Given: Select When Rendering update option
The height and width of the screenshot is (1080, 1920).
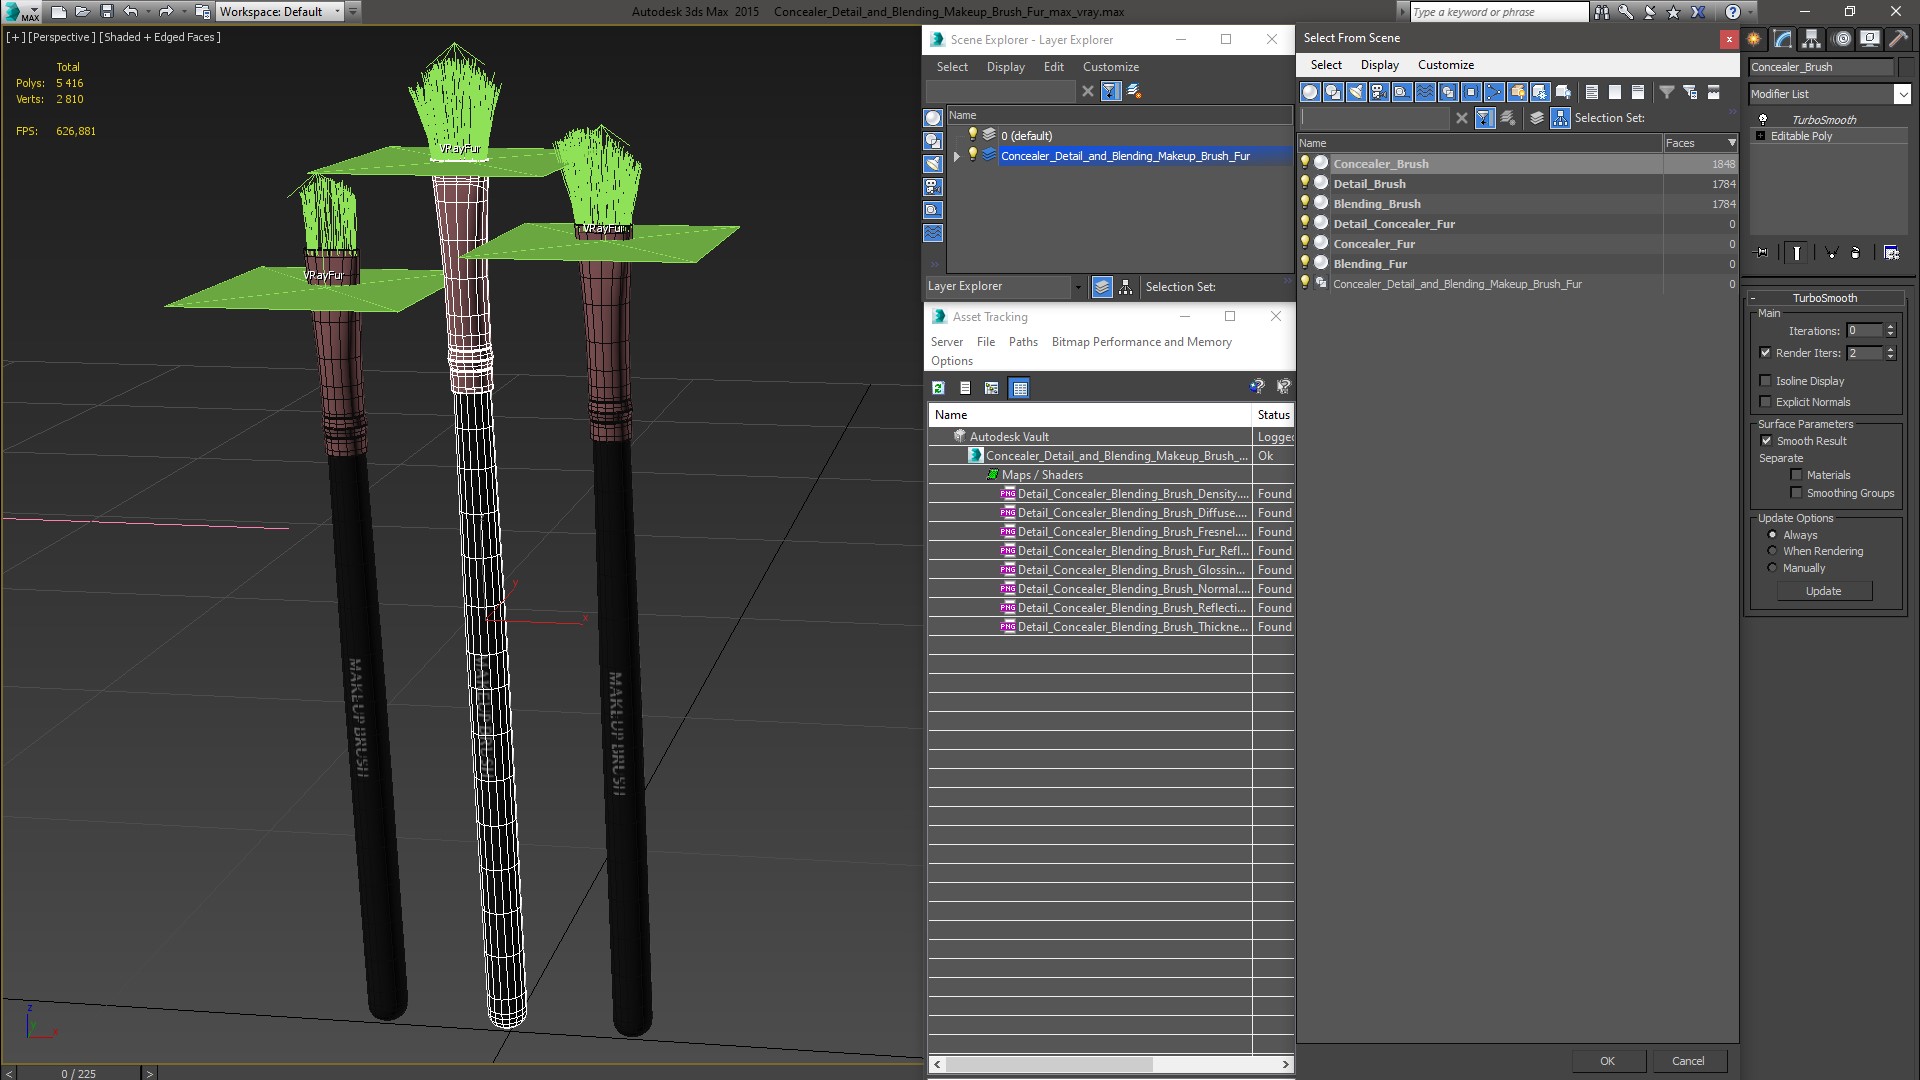Looking at the screenshot, I should [x=1772, y=551].
